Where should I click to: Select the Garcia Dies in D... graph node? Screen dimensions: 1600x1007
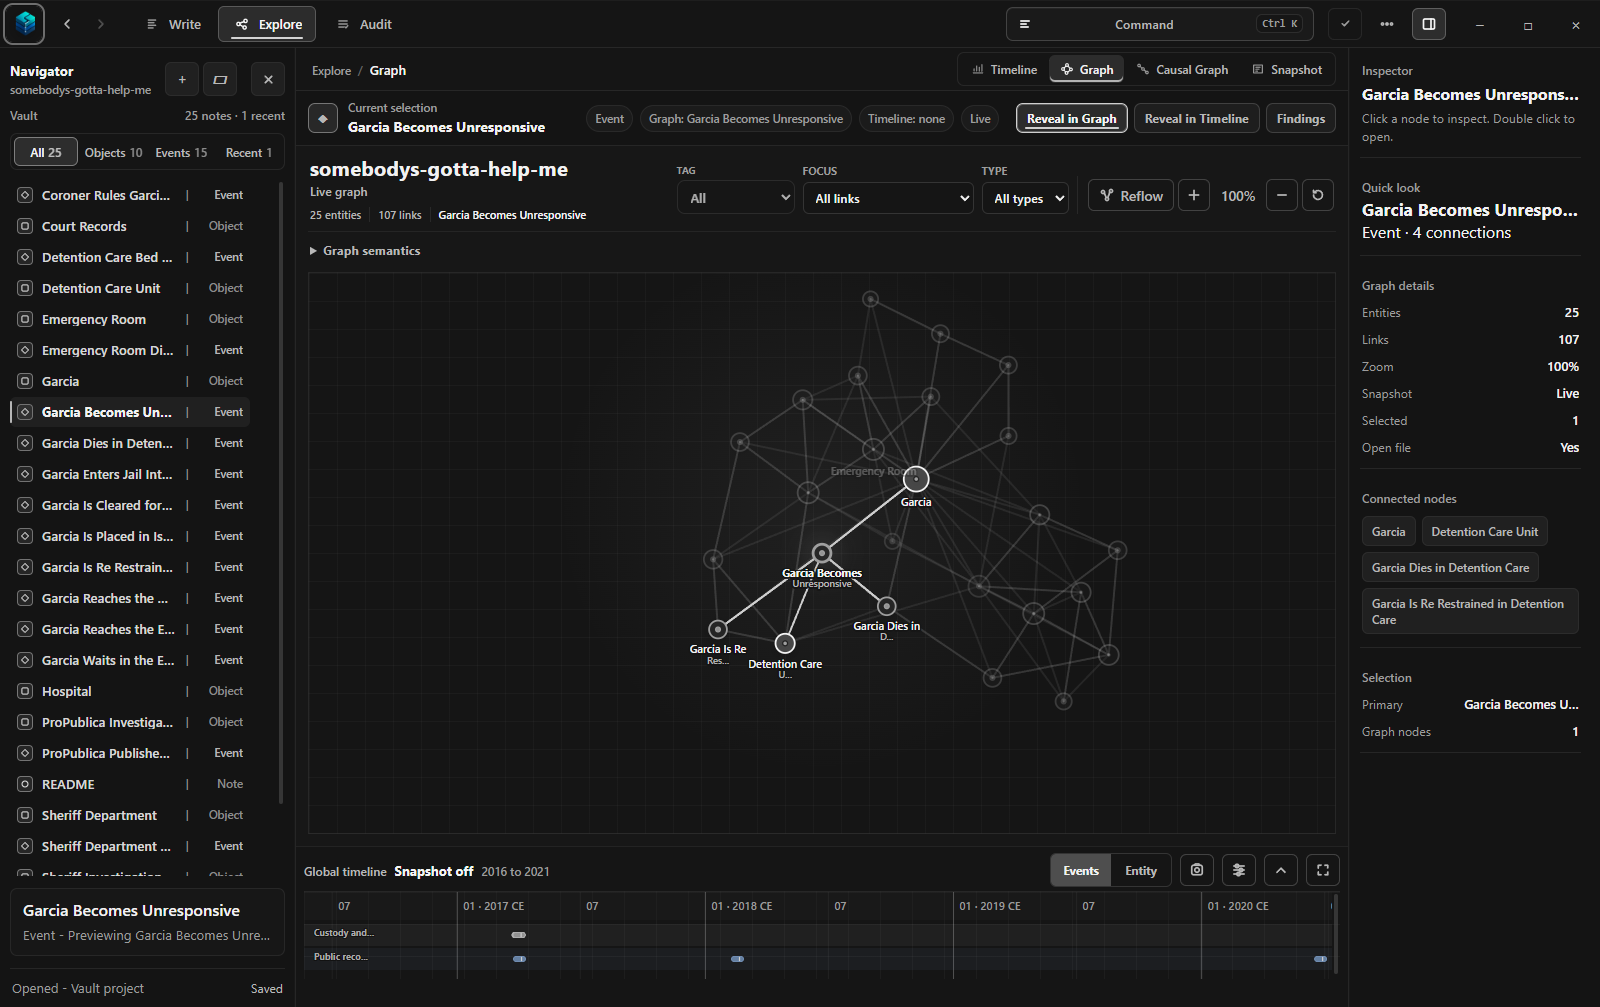pyautogui.click(x=887, y=606)
